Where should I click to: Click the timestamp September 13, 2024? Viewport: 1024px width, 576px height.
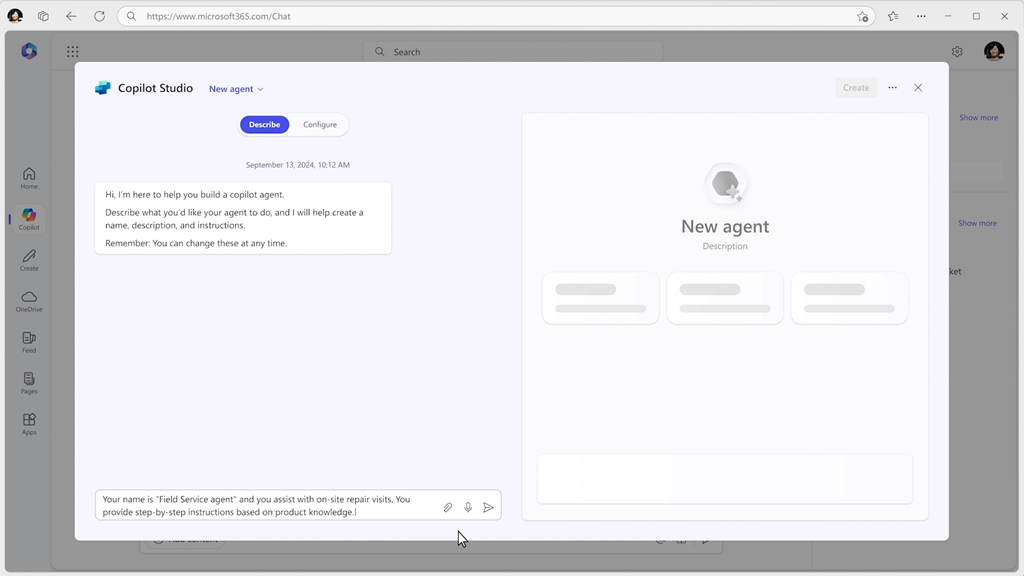click(298, 165)
